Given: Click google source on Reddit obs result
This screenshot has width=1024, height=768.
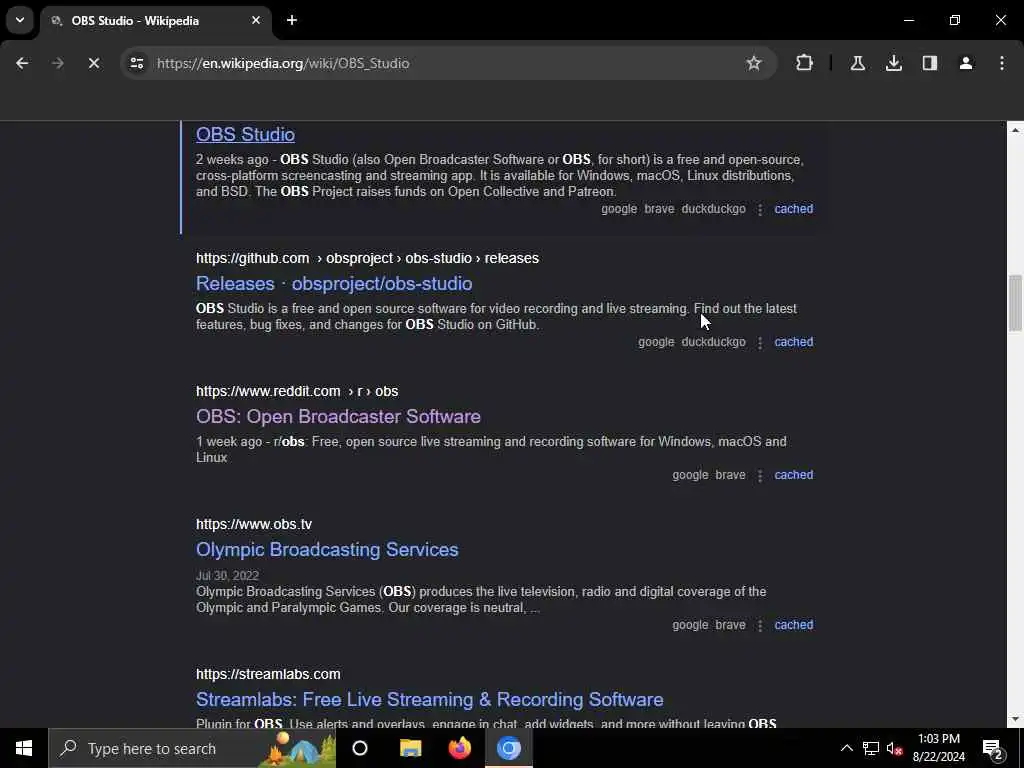Looking at the screenshot, I should click(690, 475).
